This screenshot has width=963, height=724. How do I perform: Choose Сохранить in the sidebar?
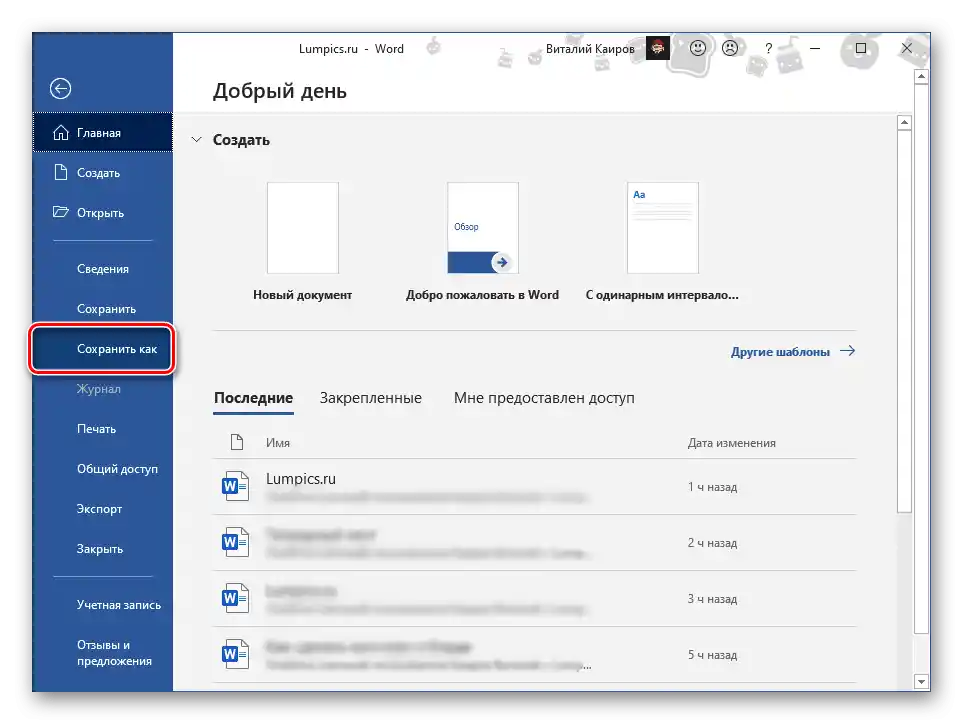click(x=103, y=309)
